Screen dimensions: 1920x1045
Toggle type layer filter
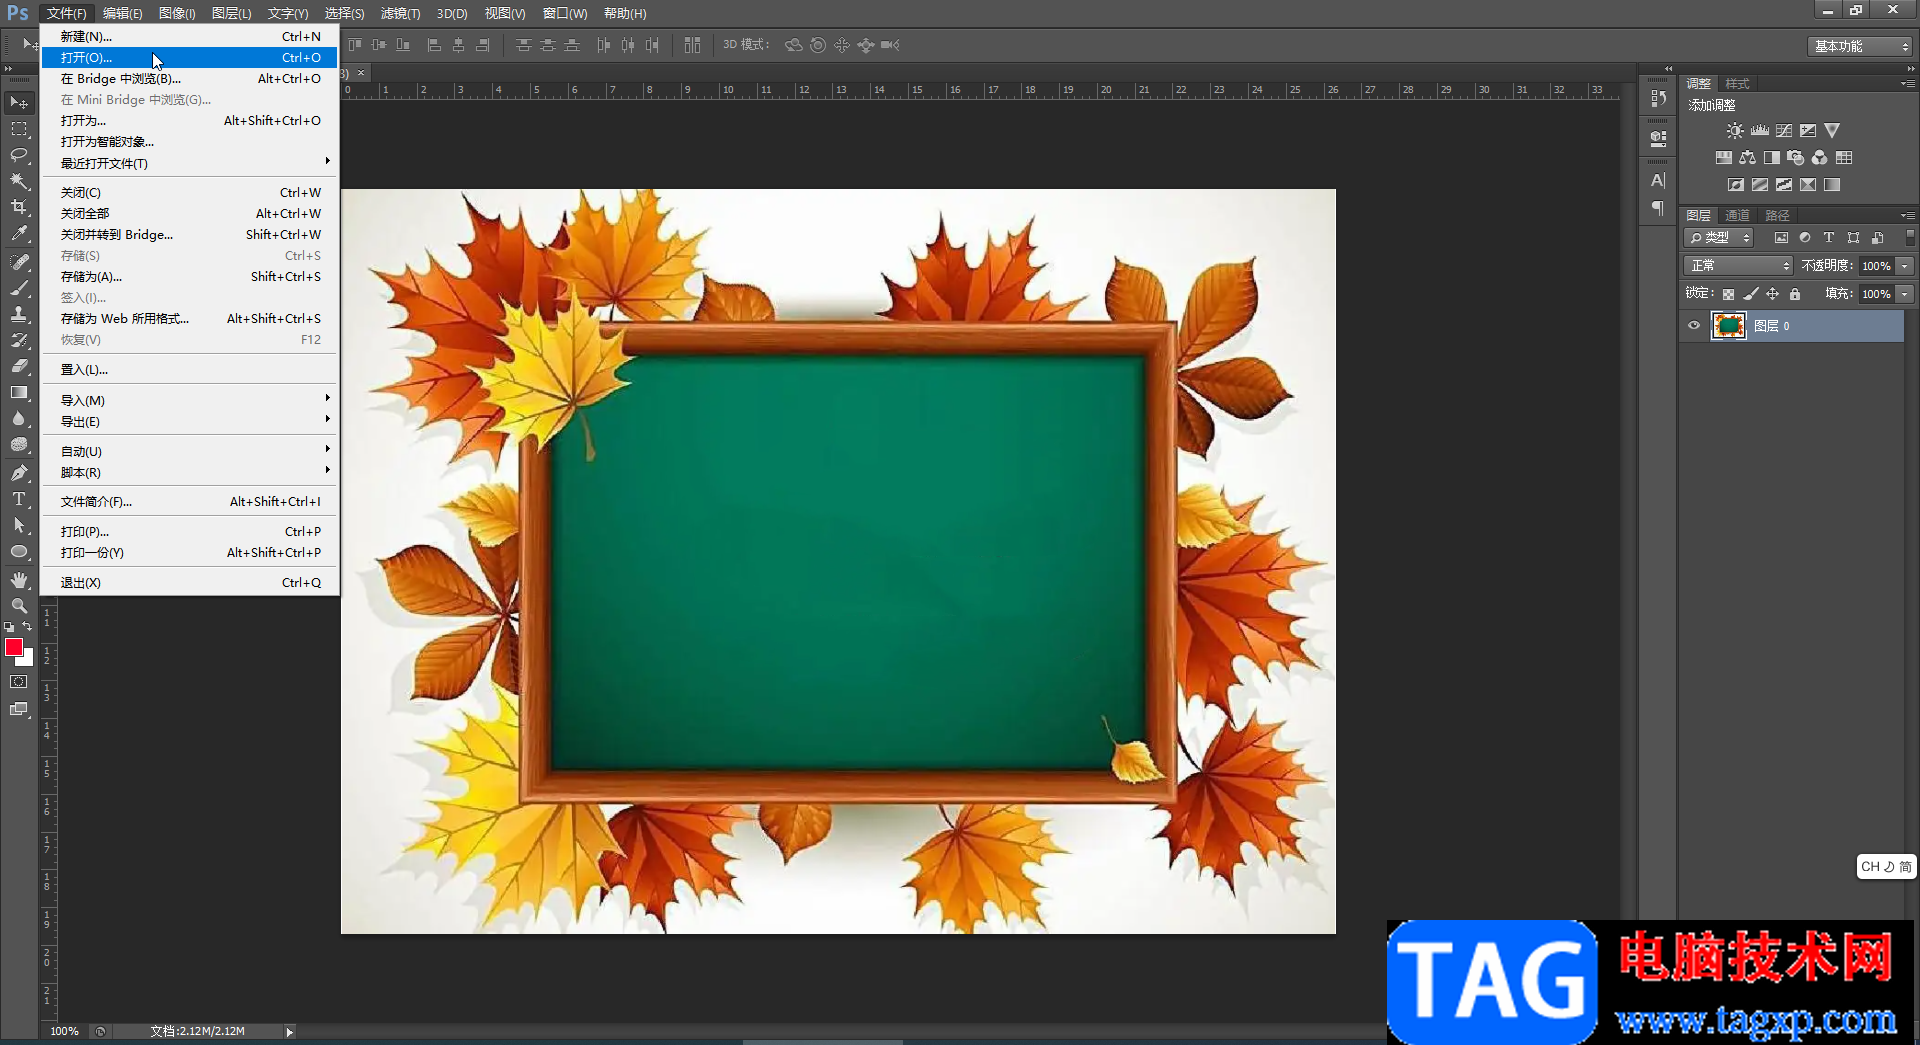(x=1829, y=238)
